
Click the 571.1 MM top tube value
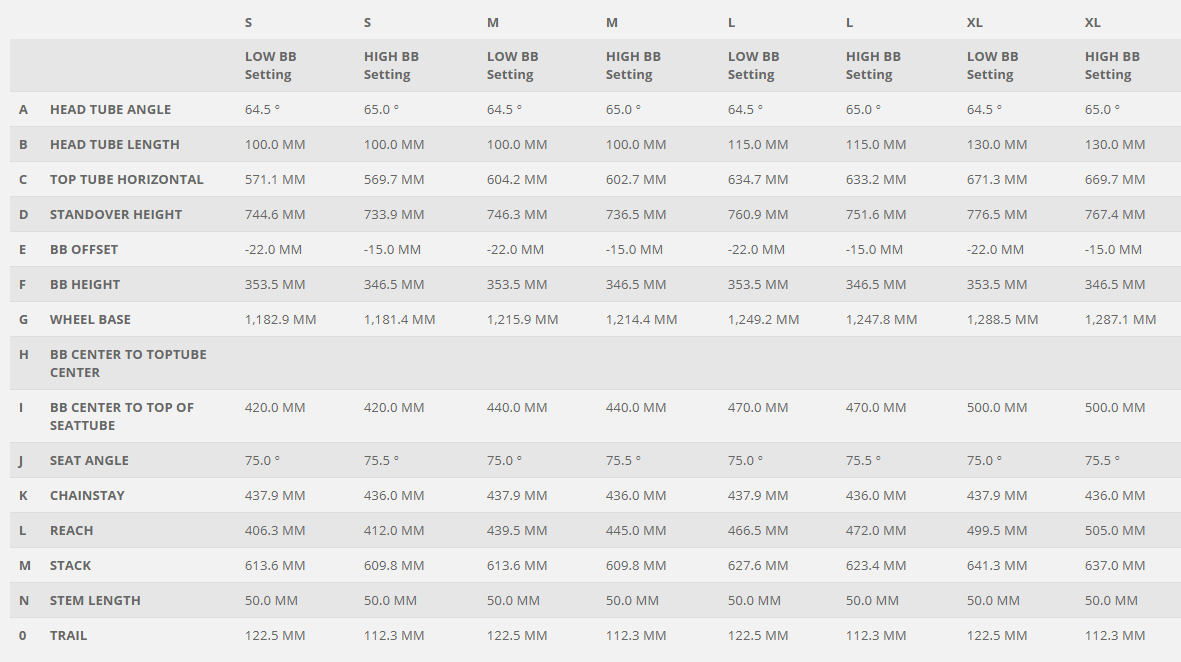point(275,179)
